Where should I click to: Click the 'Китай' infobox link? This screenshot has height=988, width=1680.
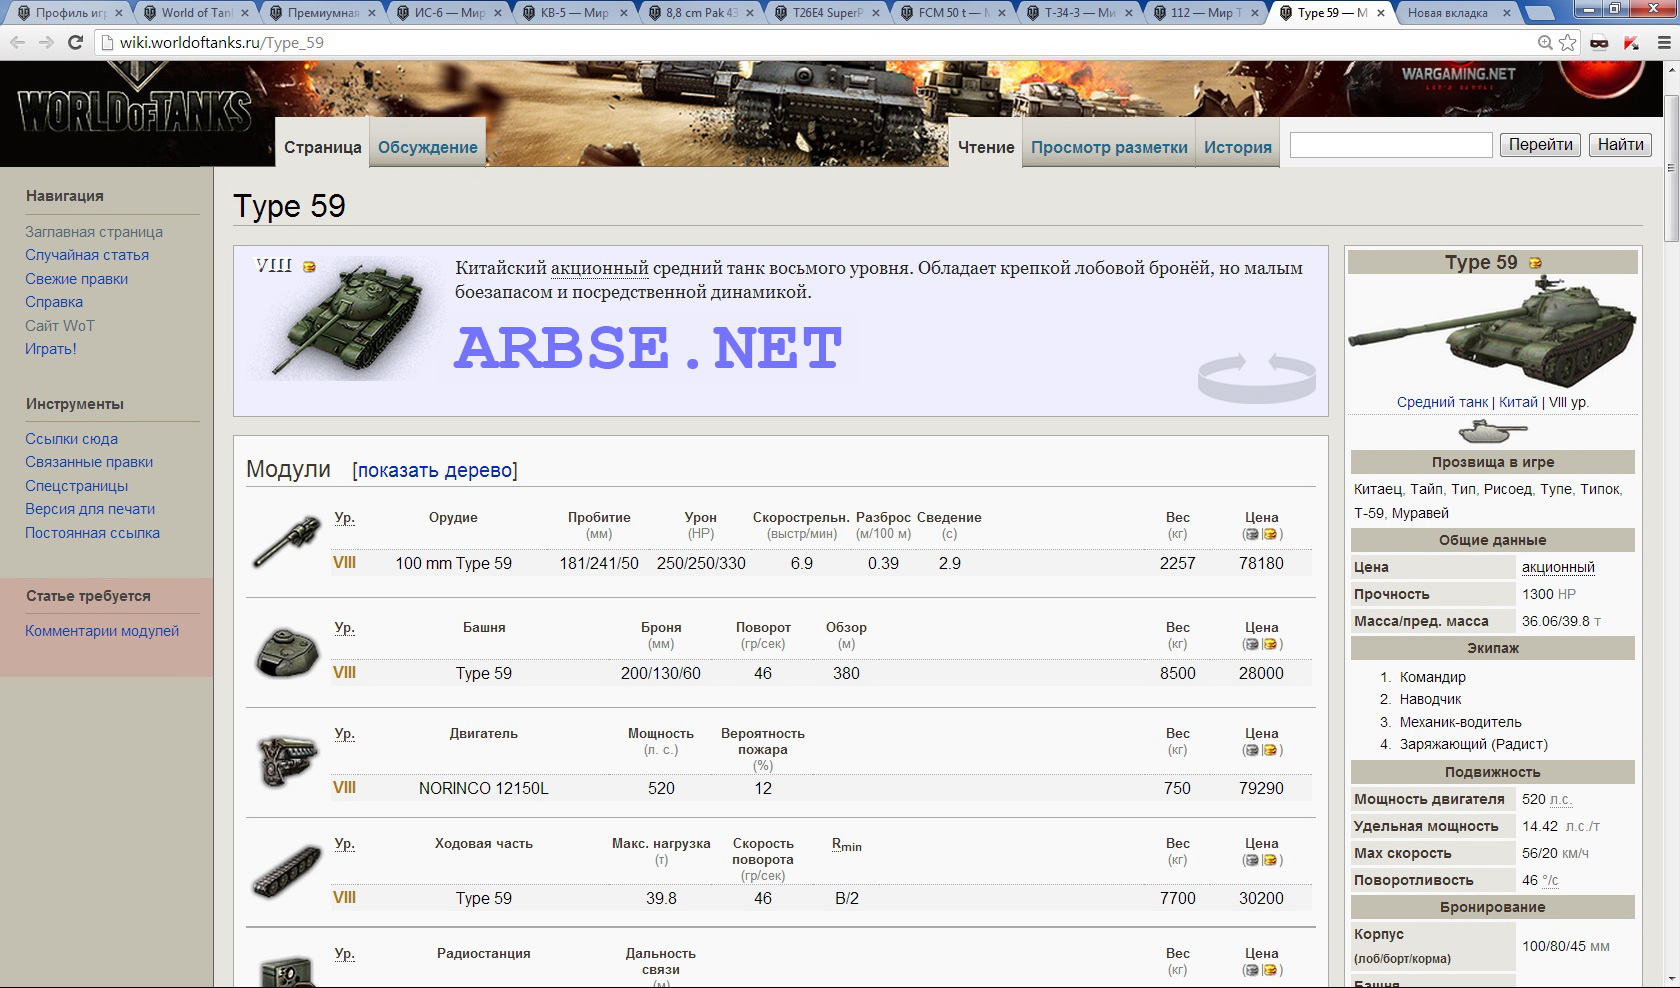[1518, 402]
